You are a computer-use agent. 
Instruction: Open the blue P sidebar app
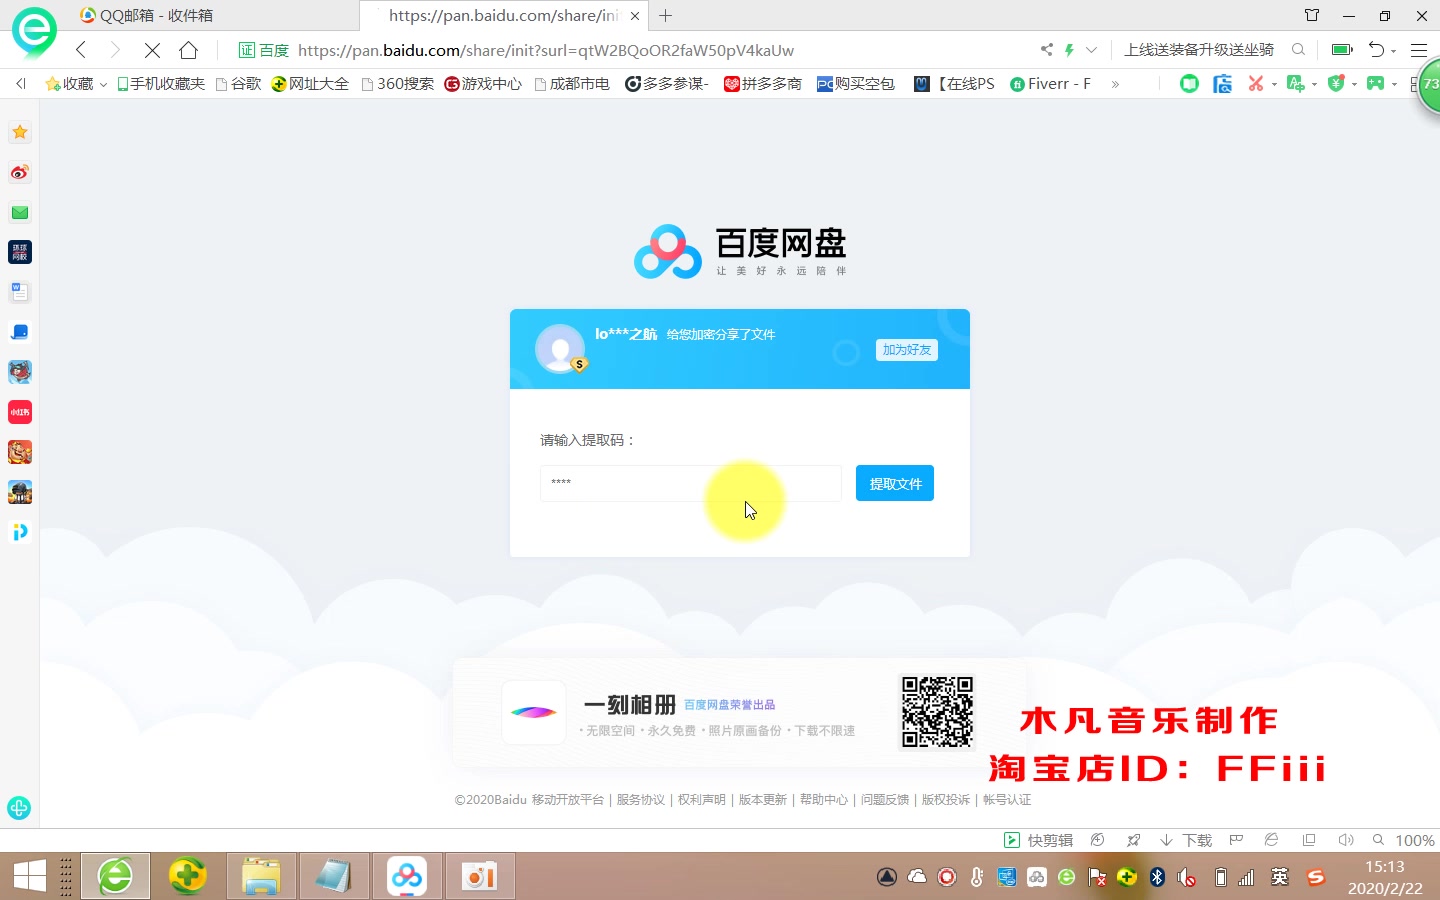pos(20,532)
